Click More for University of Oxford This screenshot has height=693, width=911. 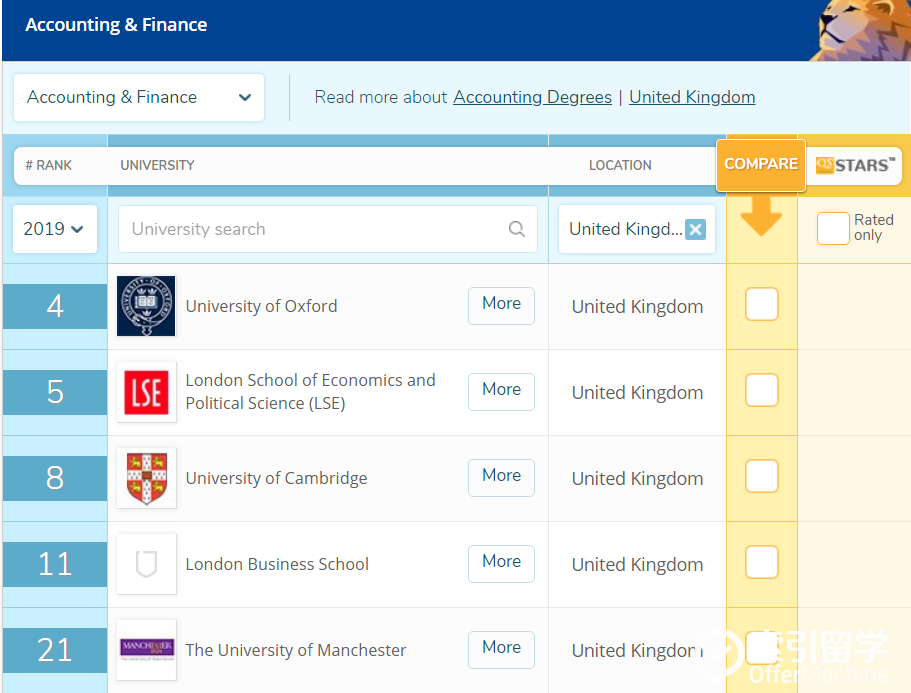pyautogui.click(x=501, y=306)
